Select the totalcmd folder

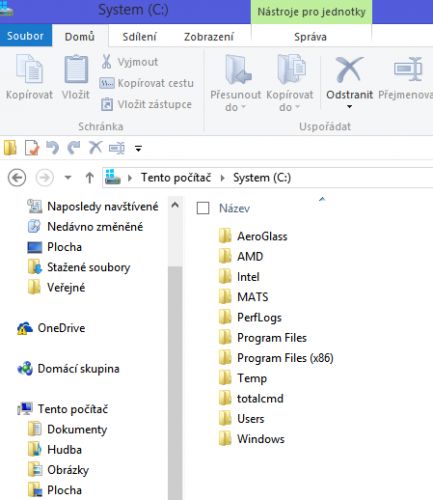[x=251, y=399]
